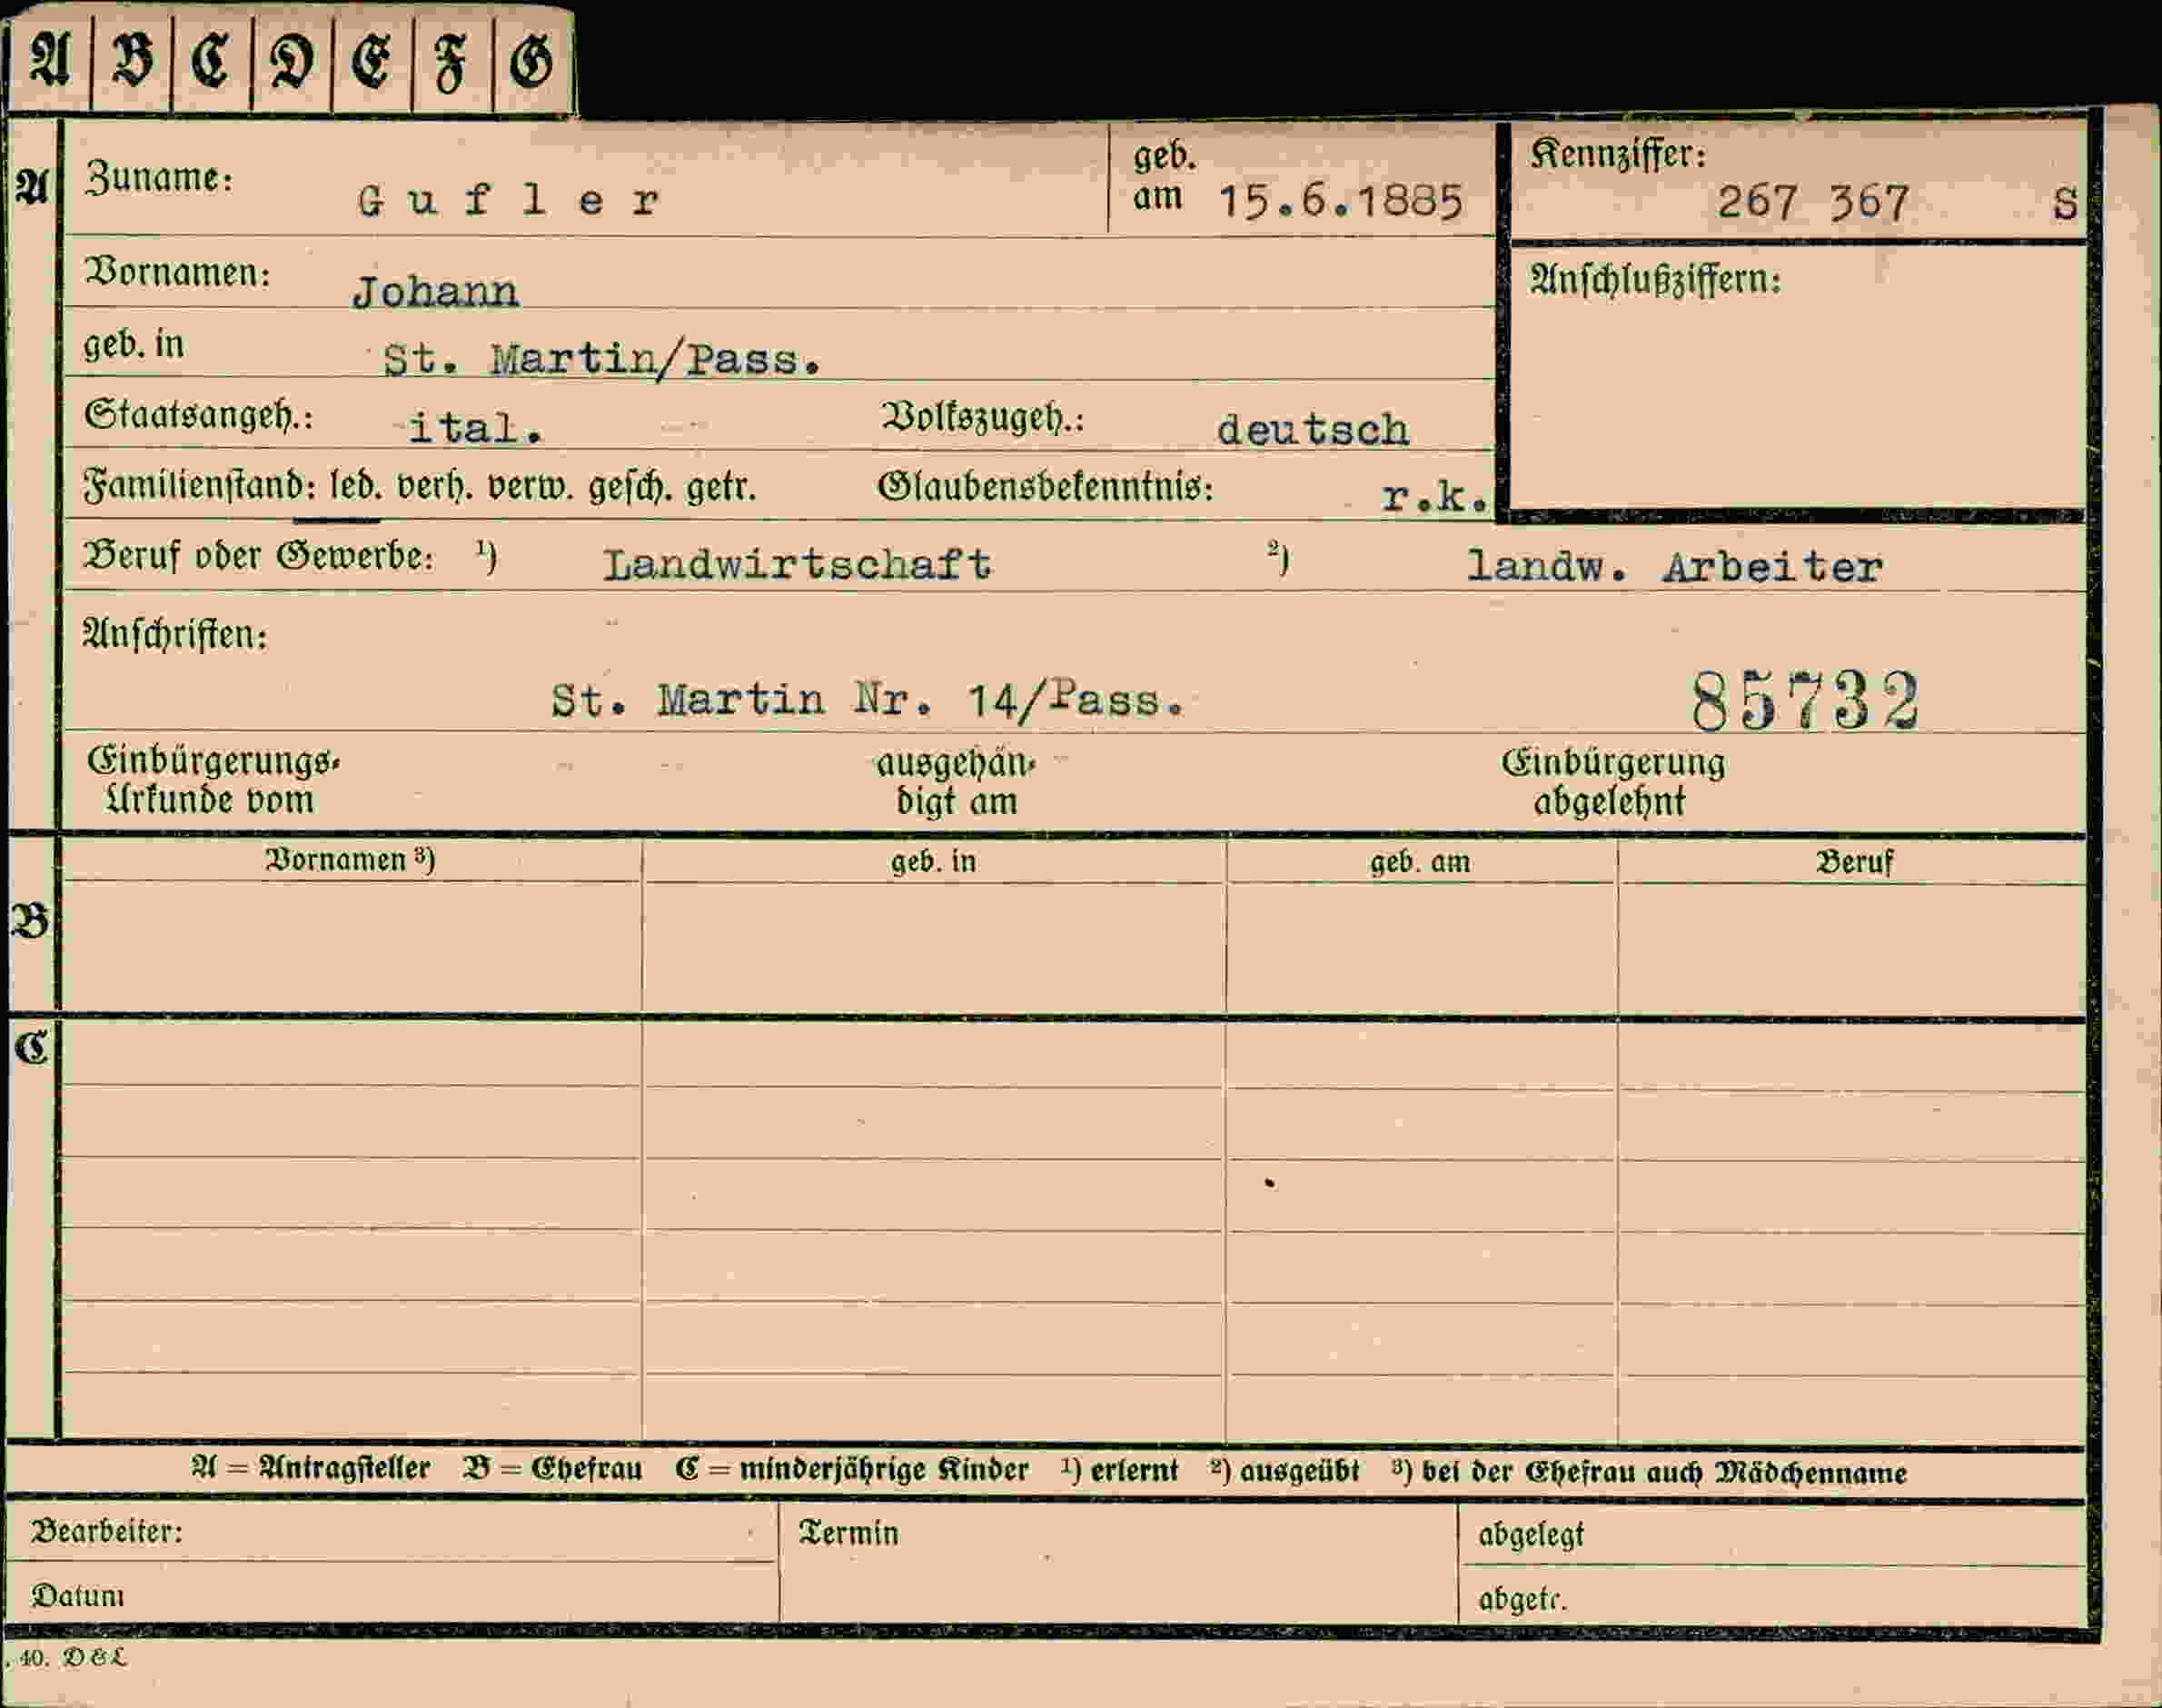The image size is (2162, 1708).
Task: Click address 'St. Martin Nr. 14/Pass.'
Action: pyautogui.click(x=868, y=699)
